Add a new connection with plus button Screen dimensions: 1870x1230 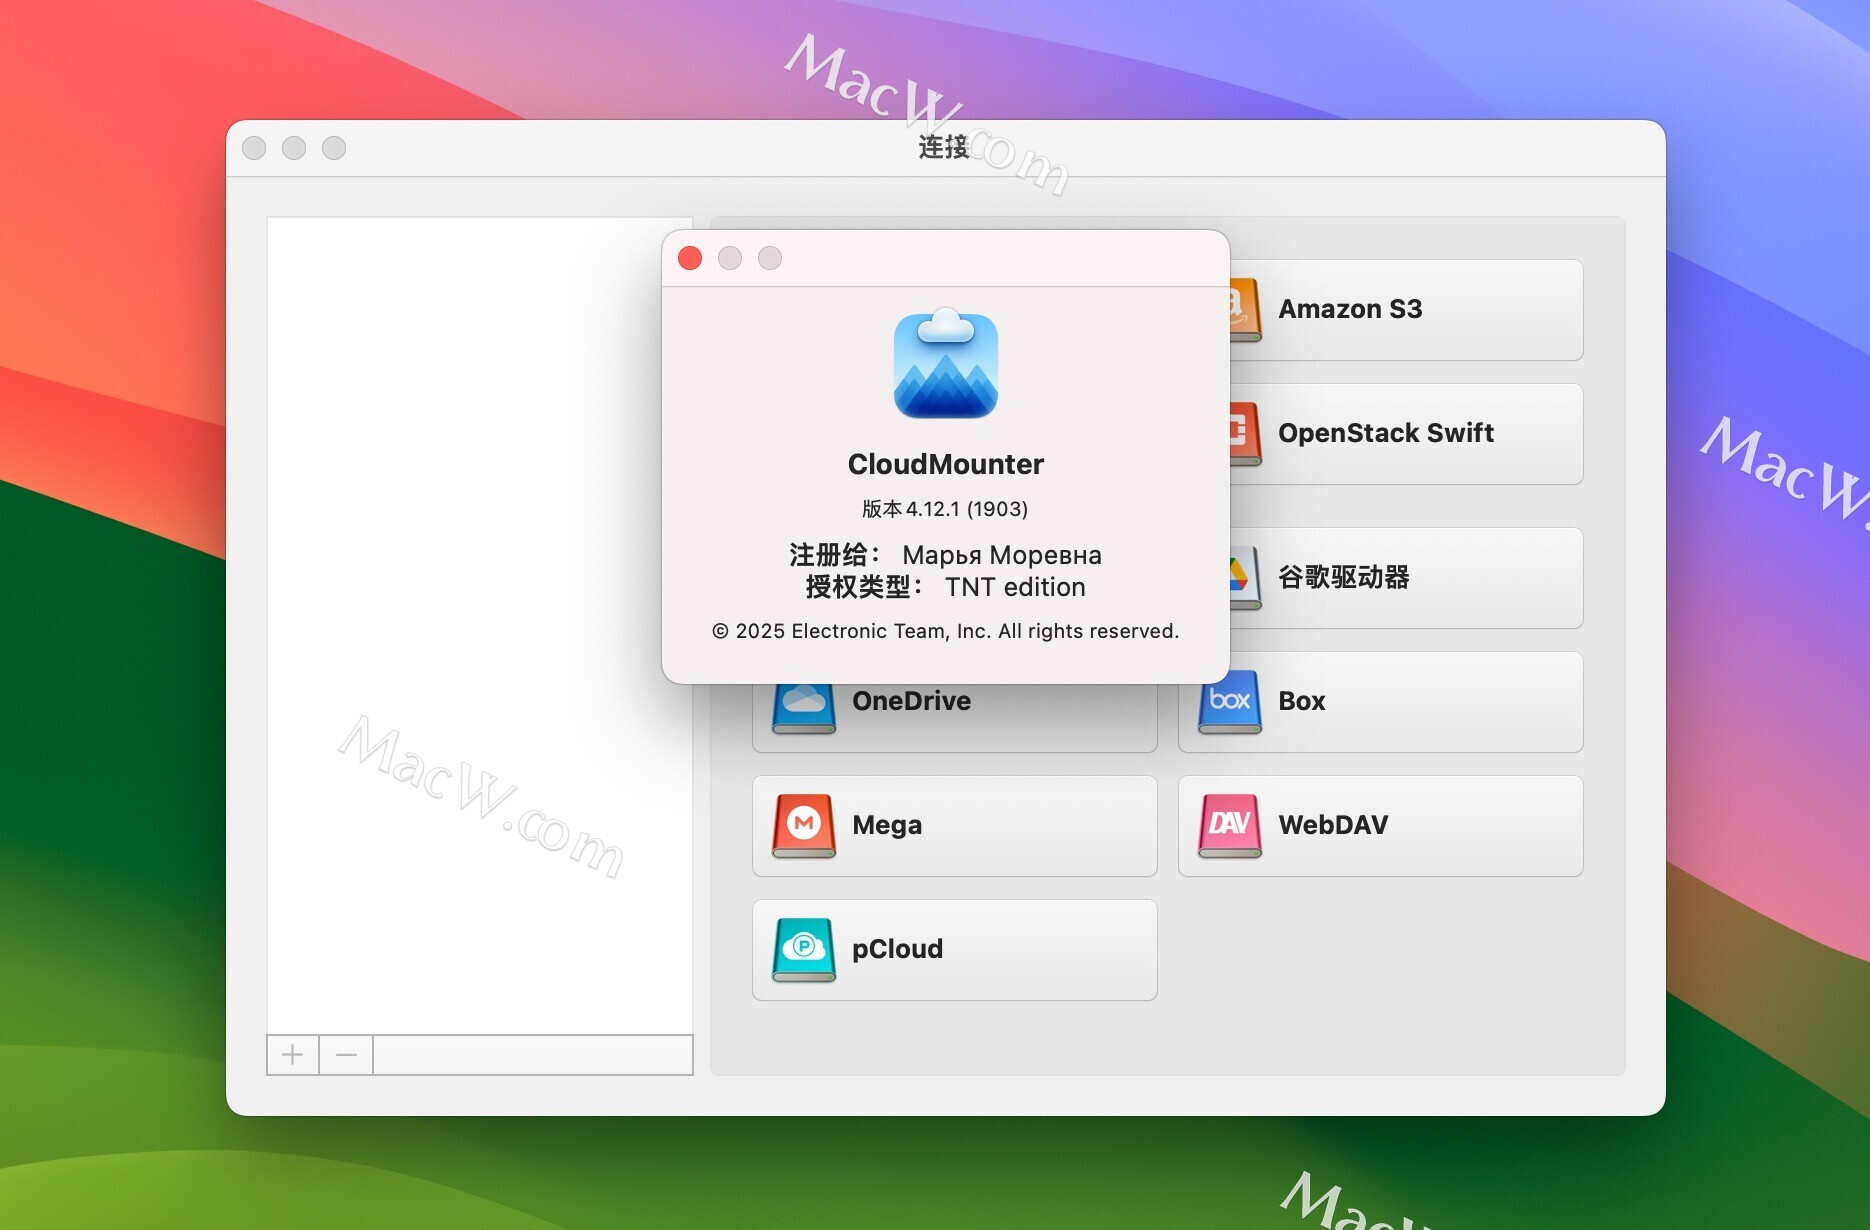293,1055
